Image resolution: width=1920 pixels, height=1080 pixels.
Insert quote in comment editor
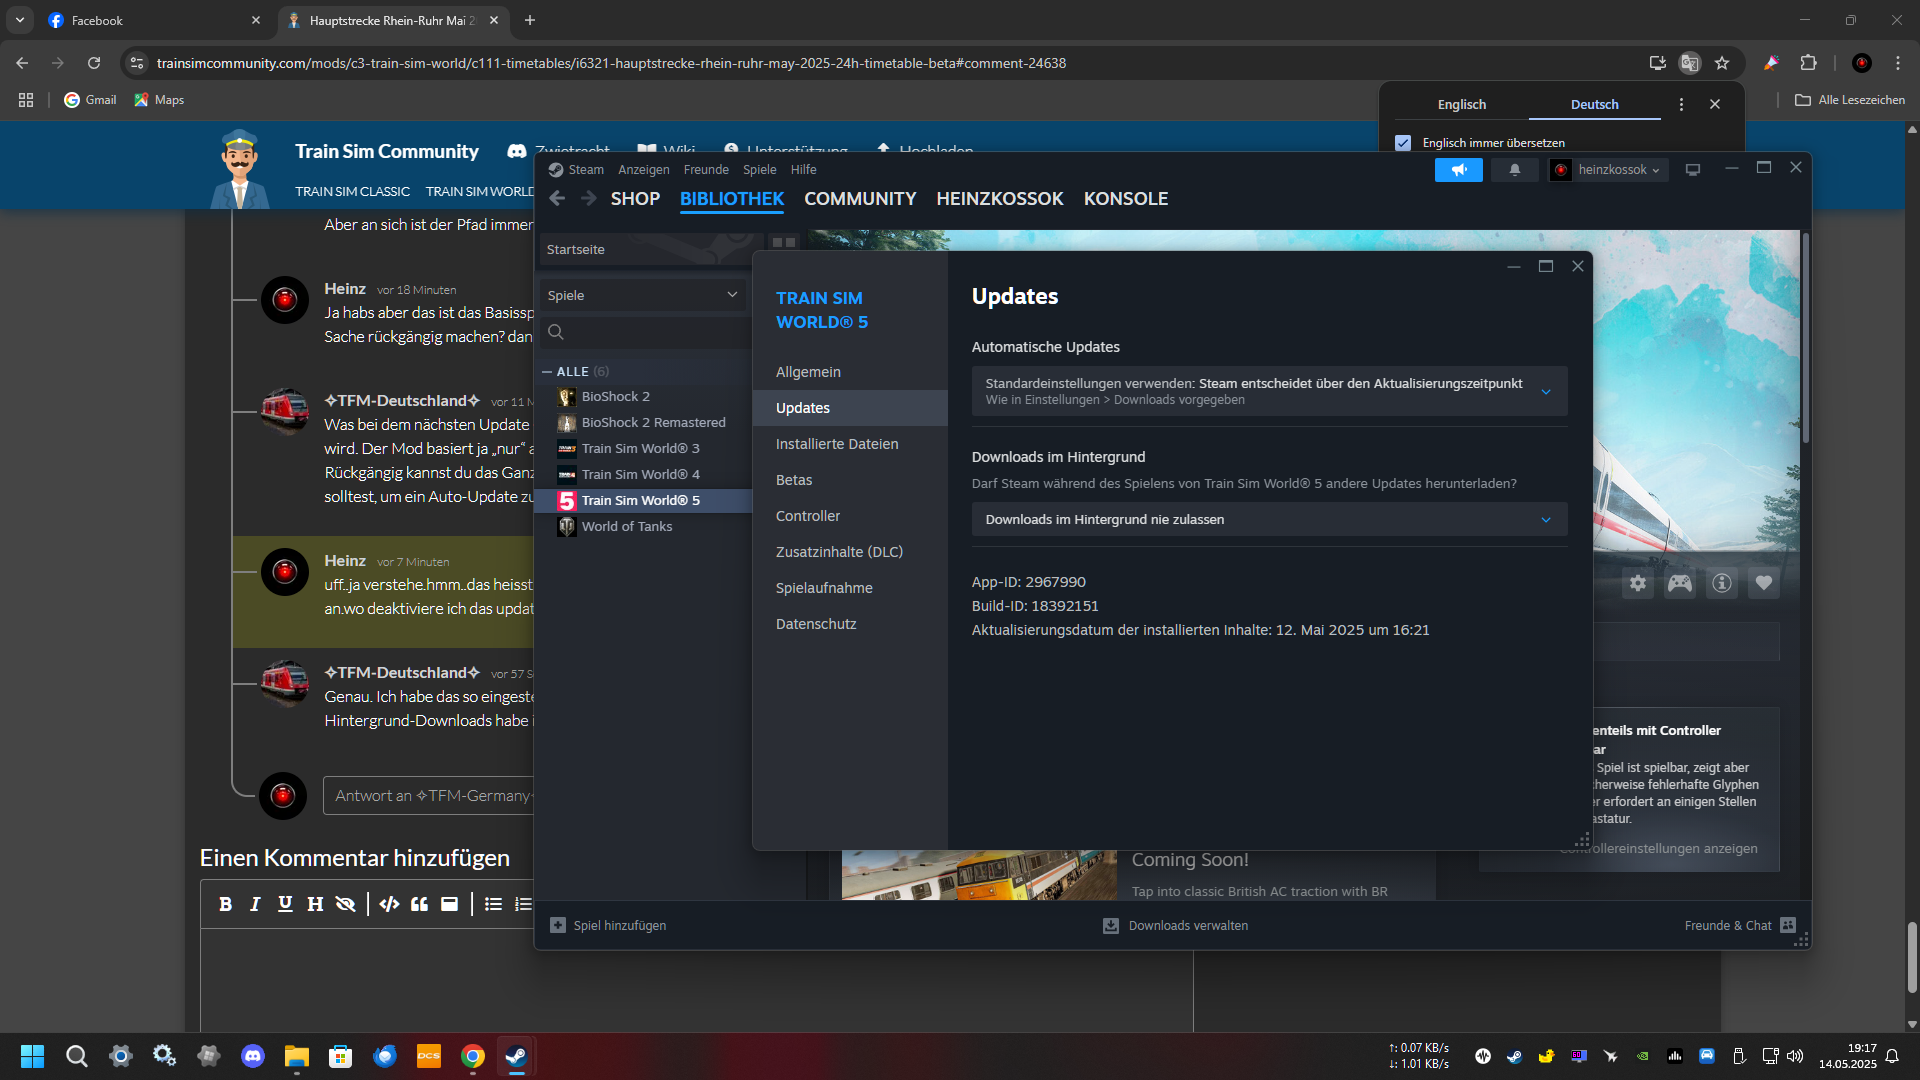[x=420, y=904]
